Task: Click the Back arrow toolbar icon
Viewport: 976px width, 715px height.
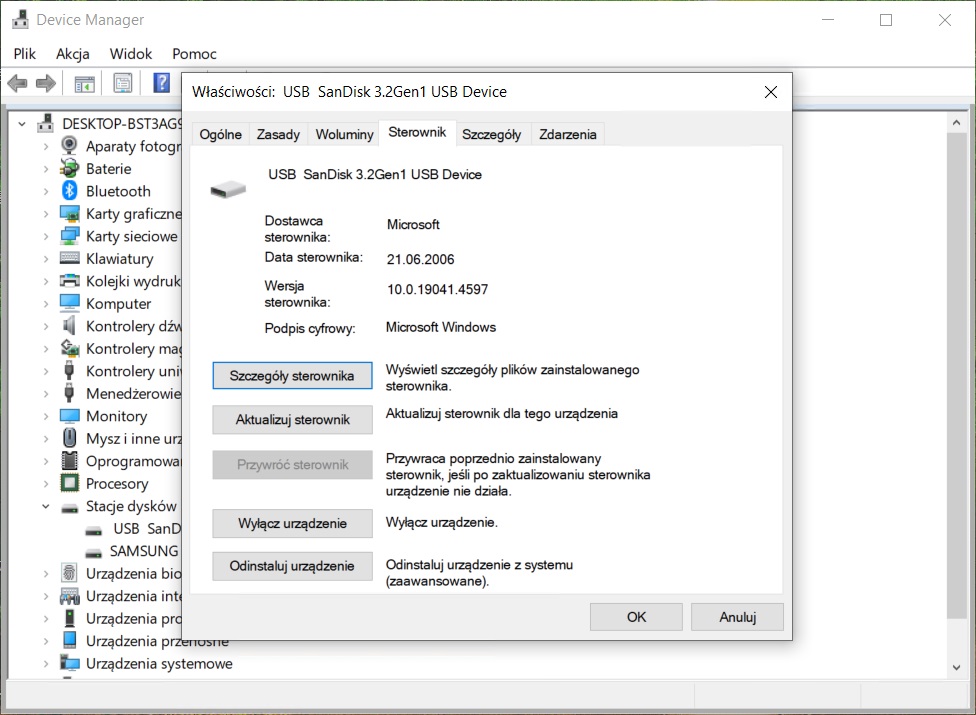Action: 17,83
